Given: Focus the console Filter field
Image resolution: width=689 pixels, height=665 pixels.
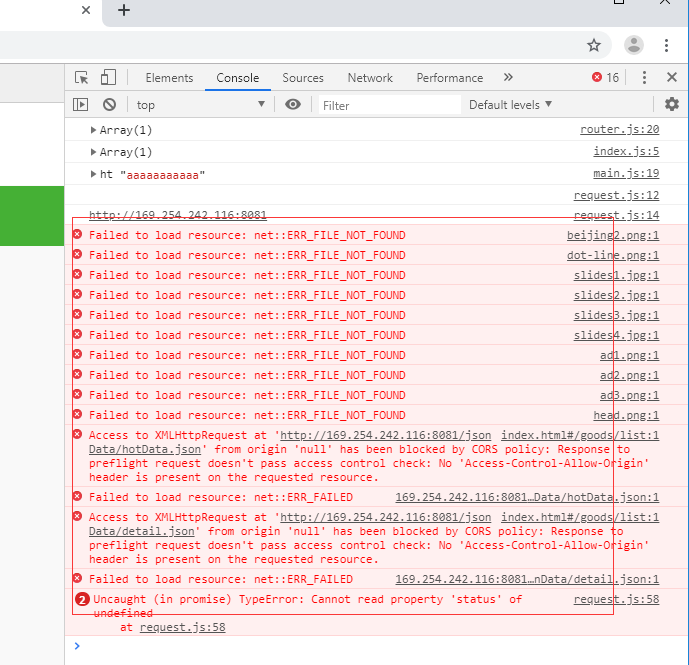Looking at the screenshot, I should coord(389,105).
